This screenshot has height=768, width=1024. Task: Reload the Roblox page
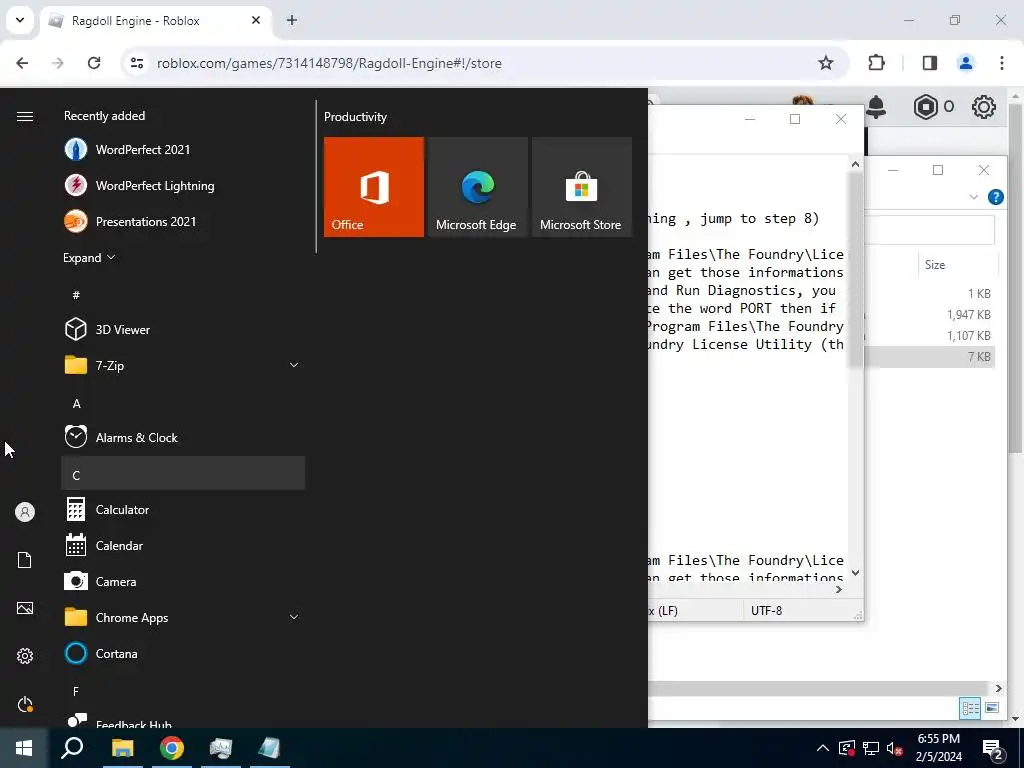[94, 63]
